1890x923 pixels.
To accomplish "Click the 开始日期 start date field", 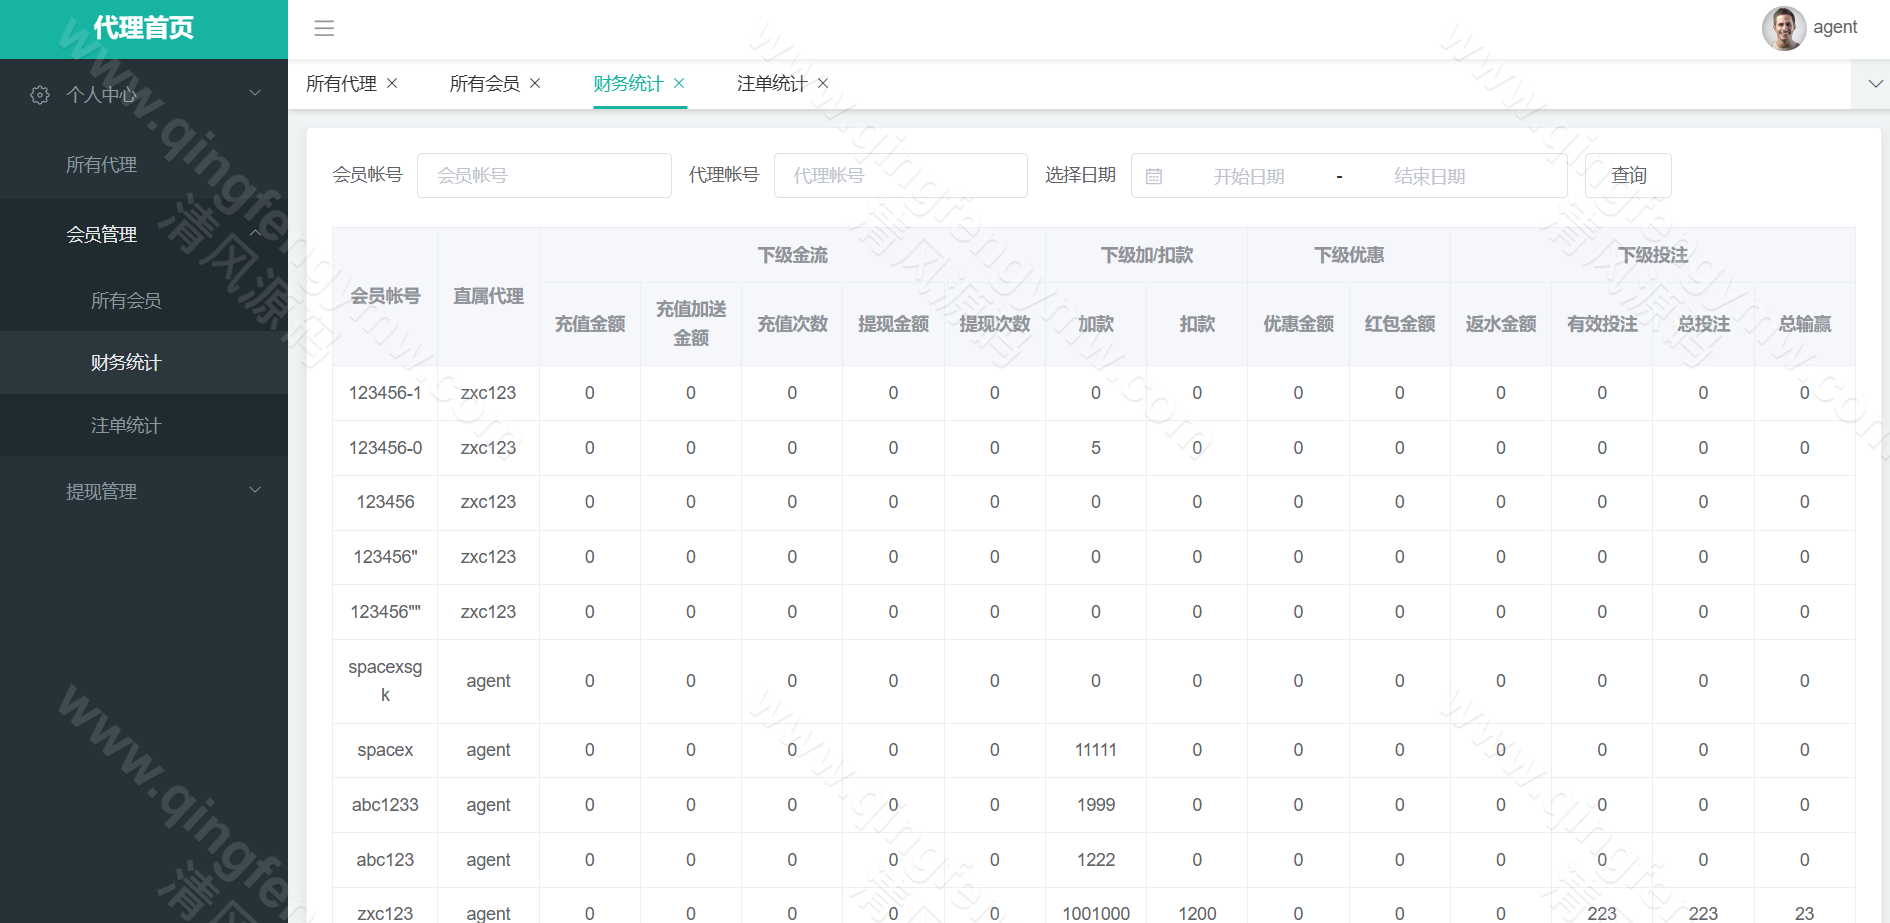I will [x=1249, y=177].
